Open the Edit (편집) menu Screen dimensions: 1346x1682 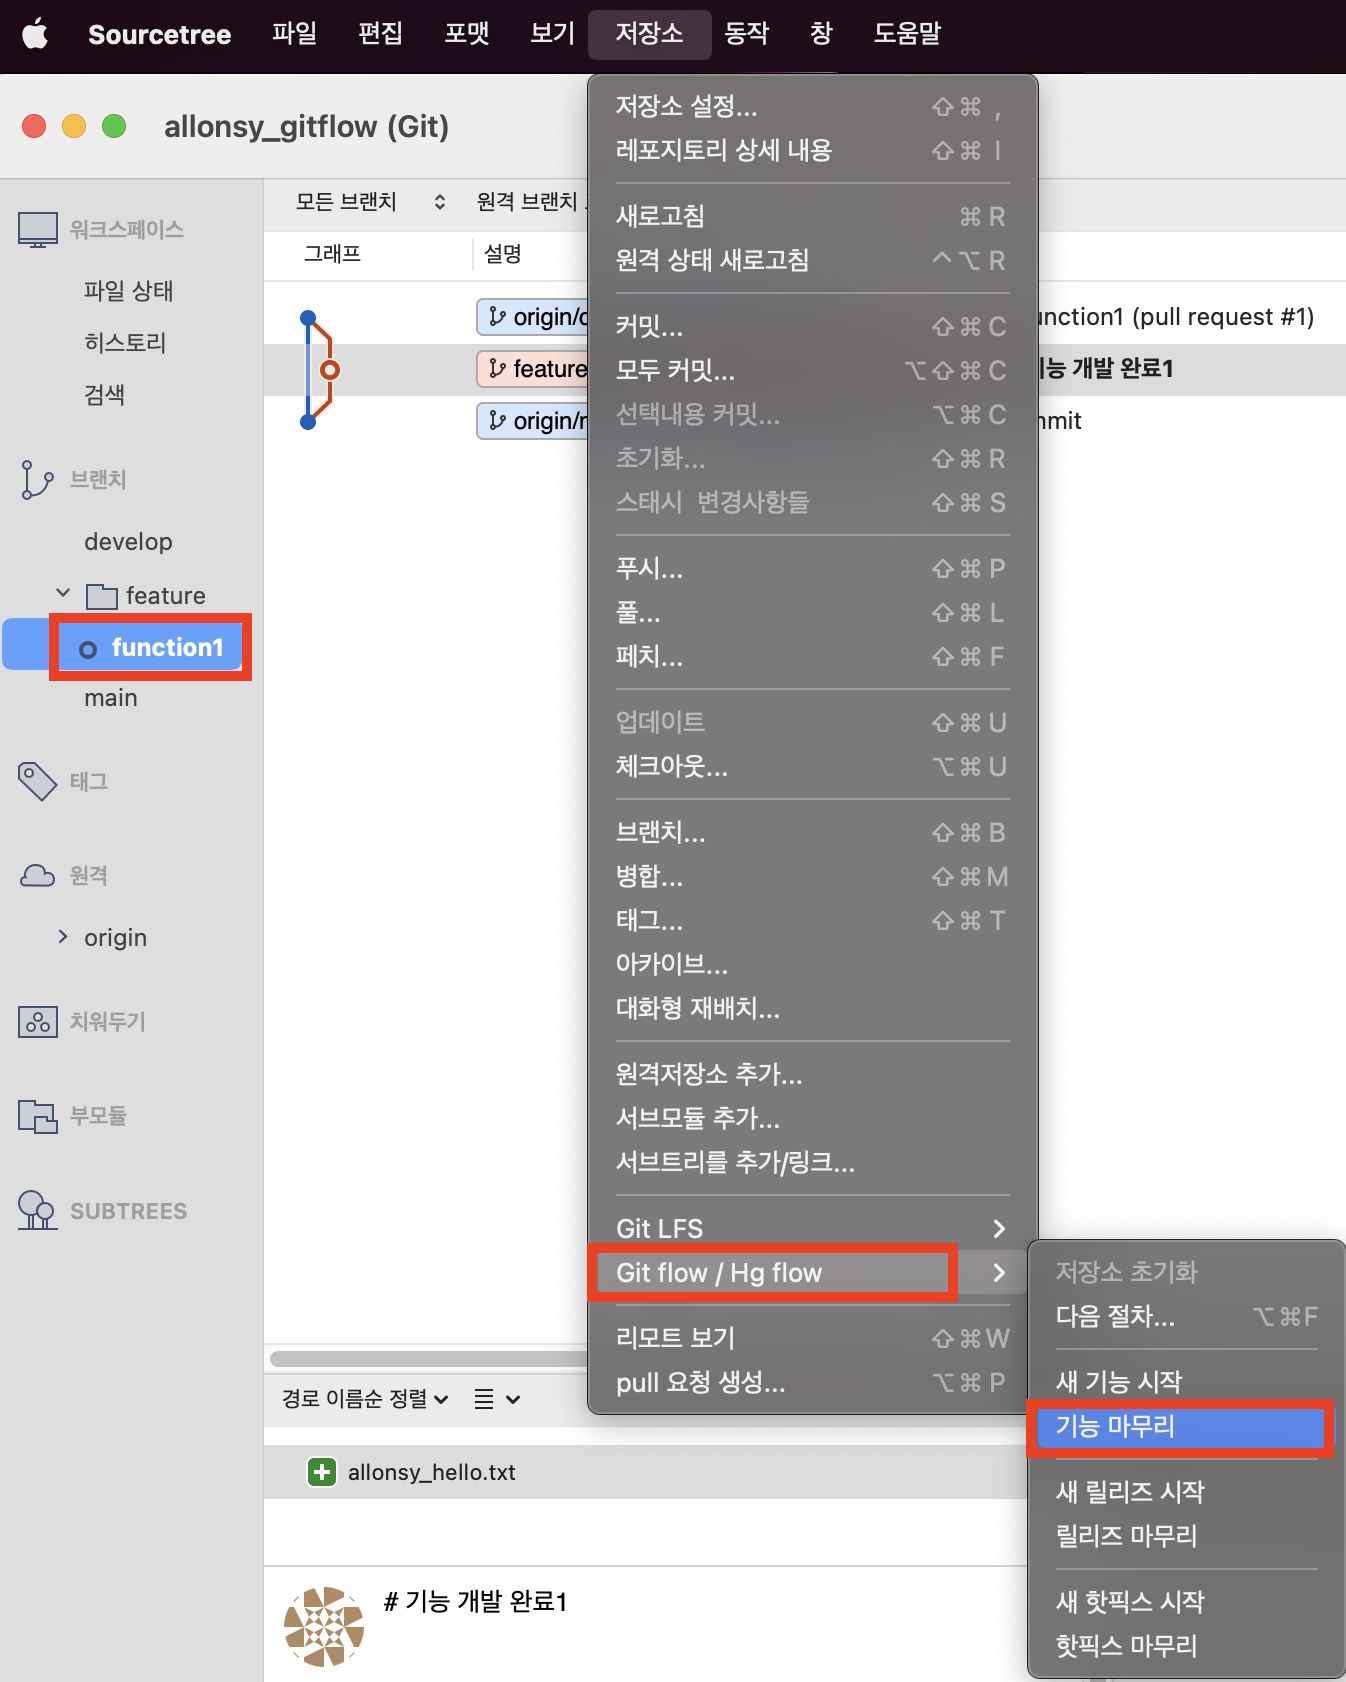coord(380,34)
